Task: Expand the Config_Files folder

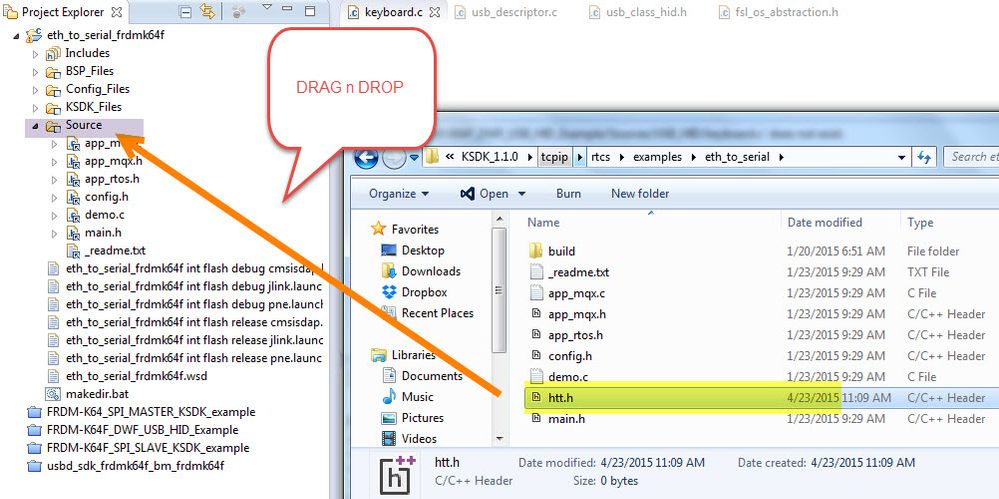Action: click(x=36, y=90)
